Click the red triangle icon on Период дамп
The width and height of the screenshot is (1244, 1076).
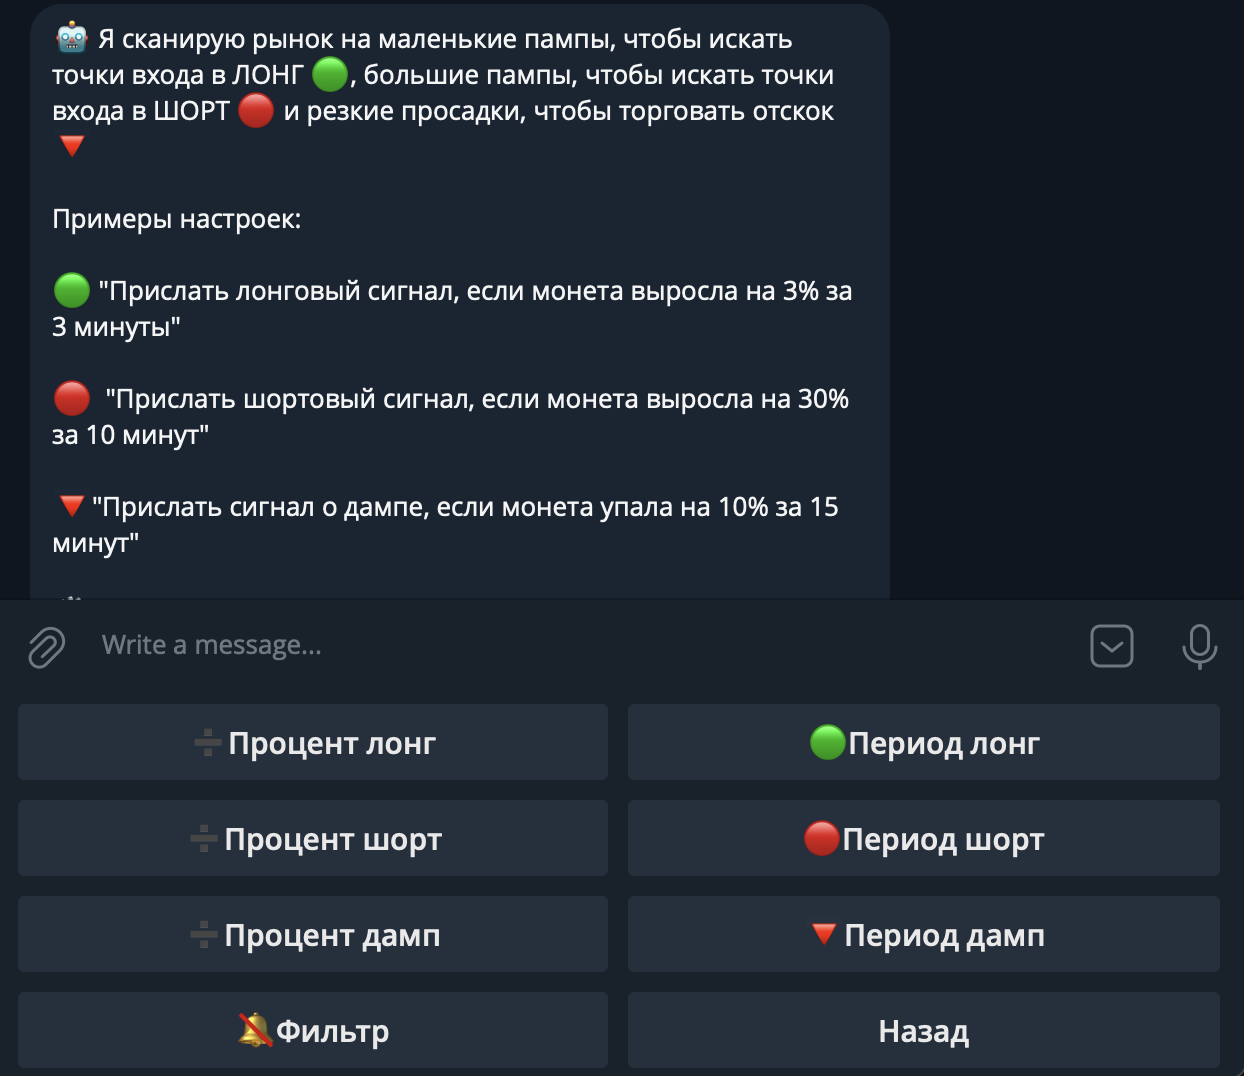tap(824, 933)
